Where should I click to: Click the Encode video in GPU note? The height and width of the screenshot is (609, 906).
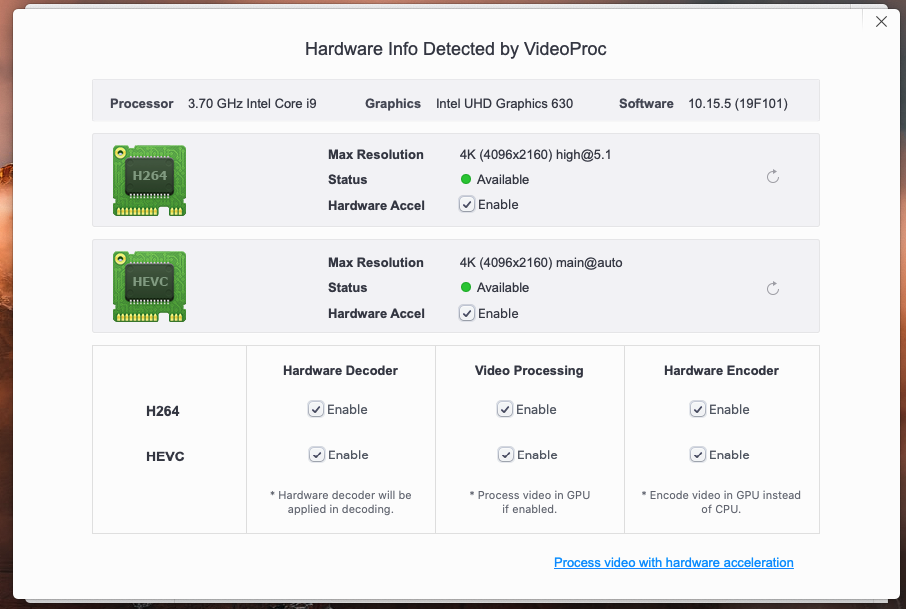721,502
